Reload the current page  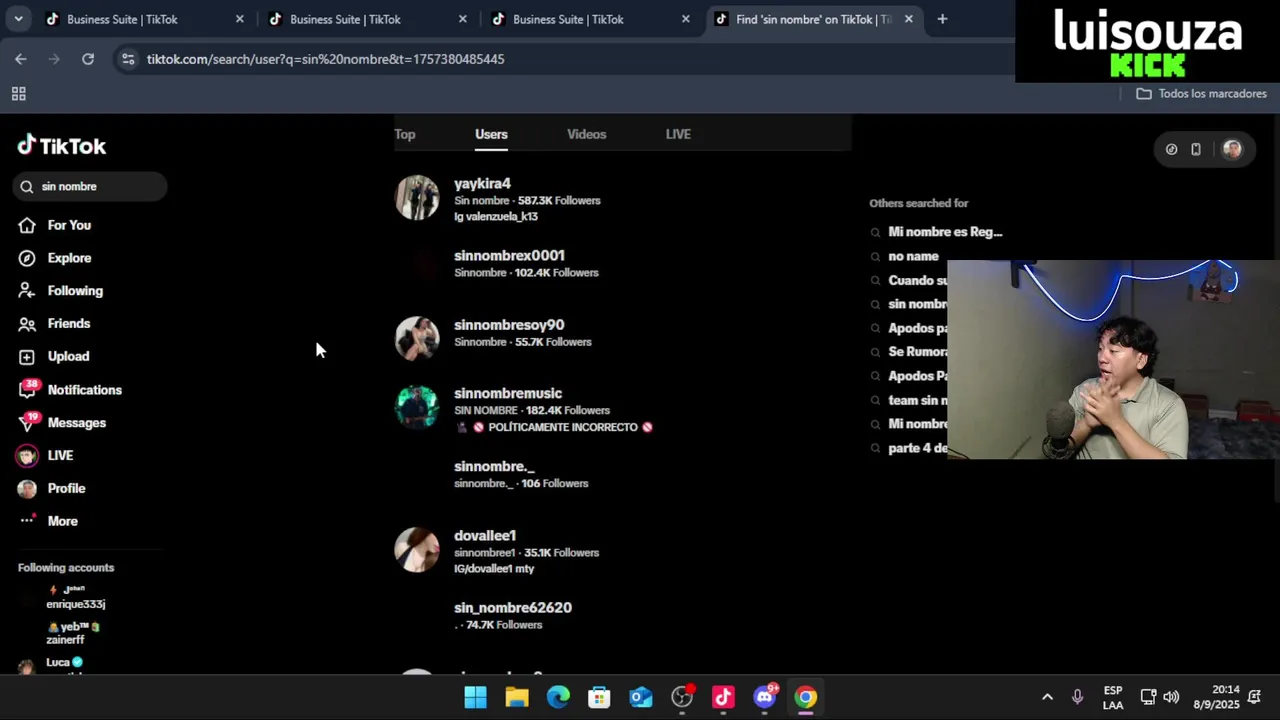pyautogui.click(x=88, y=59)
